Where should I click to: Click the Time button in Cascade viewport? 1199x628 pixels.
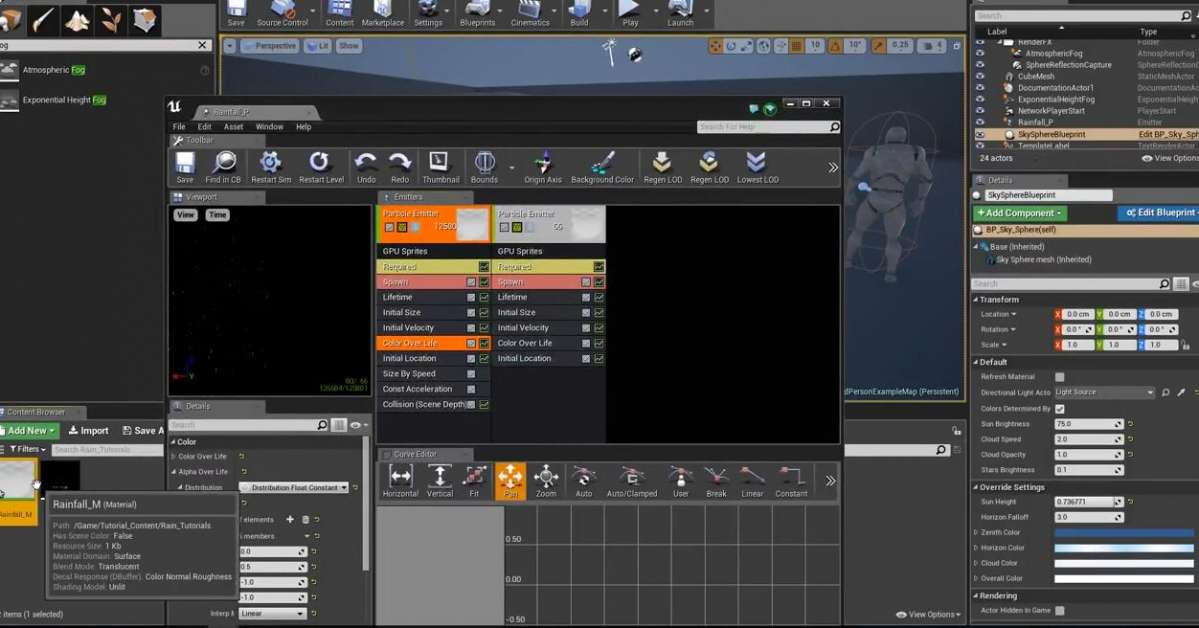click(218, 215)
